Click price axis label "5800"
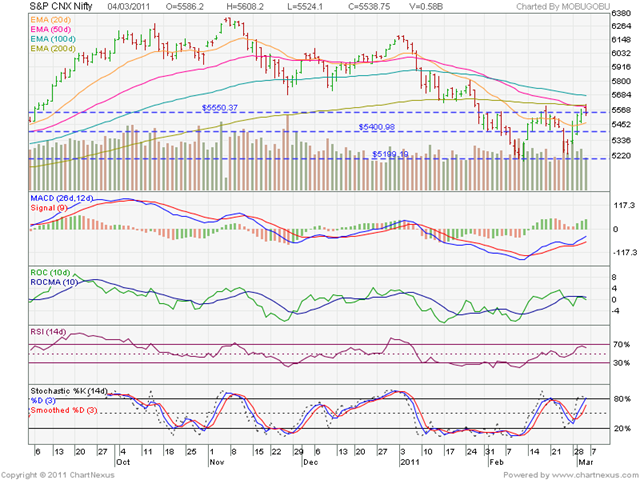Viewport: 640px width, 480px height. coord(622,81)
